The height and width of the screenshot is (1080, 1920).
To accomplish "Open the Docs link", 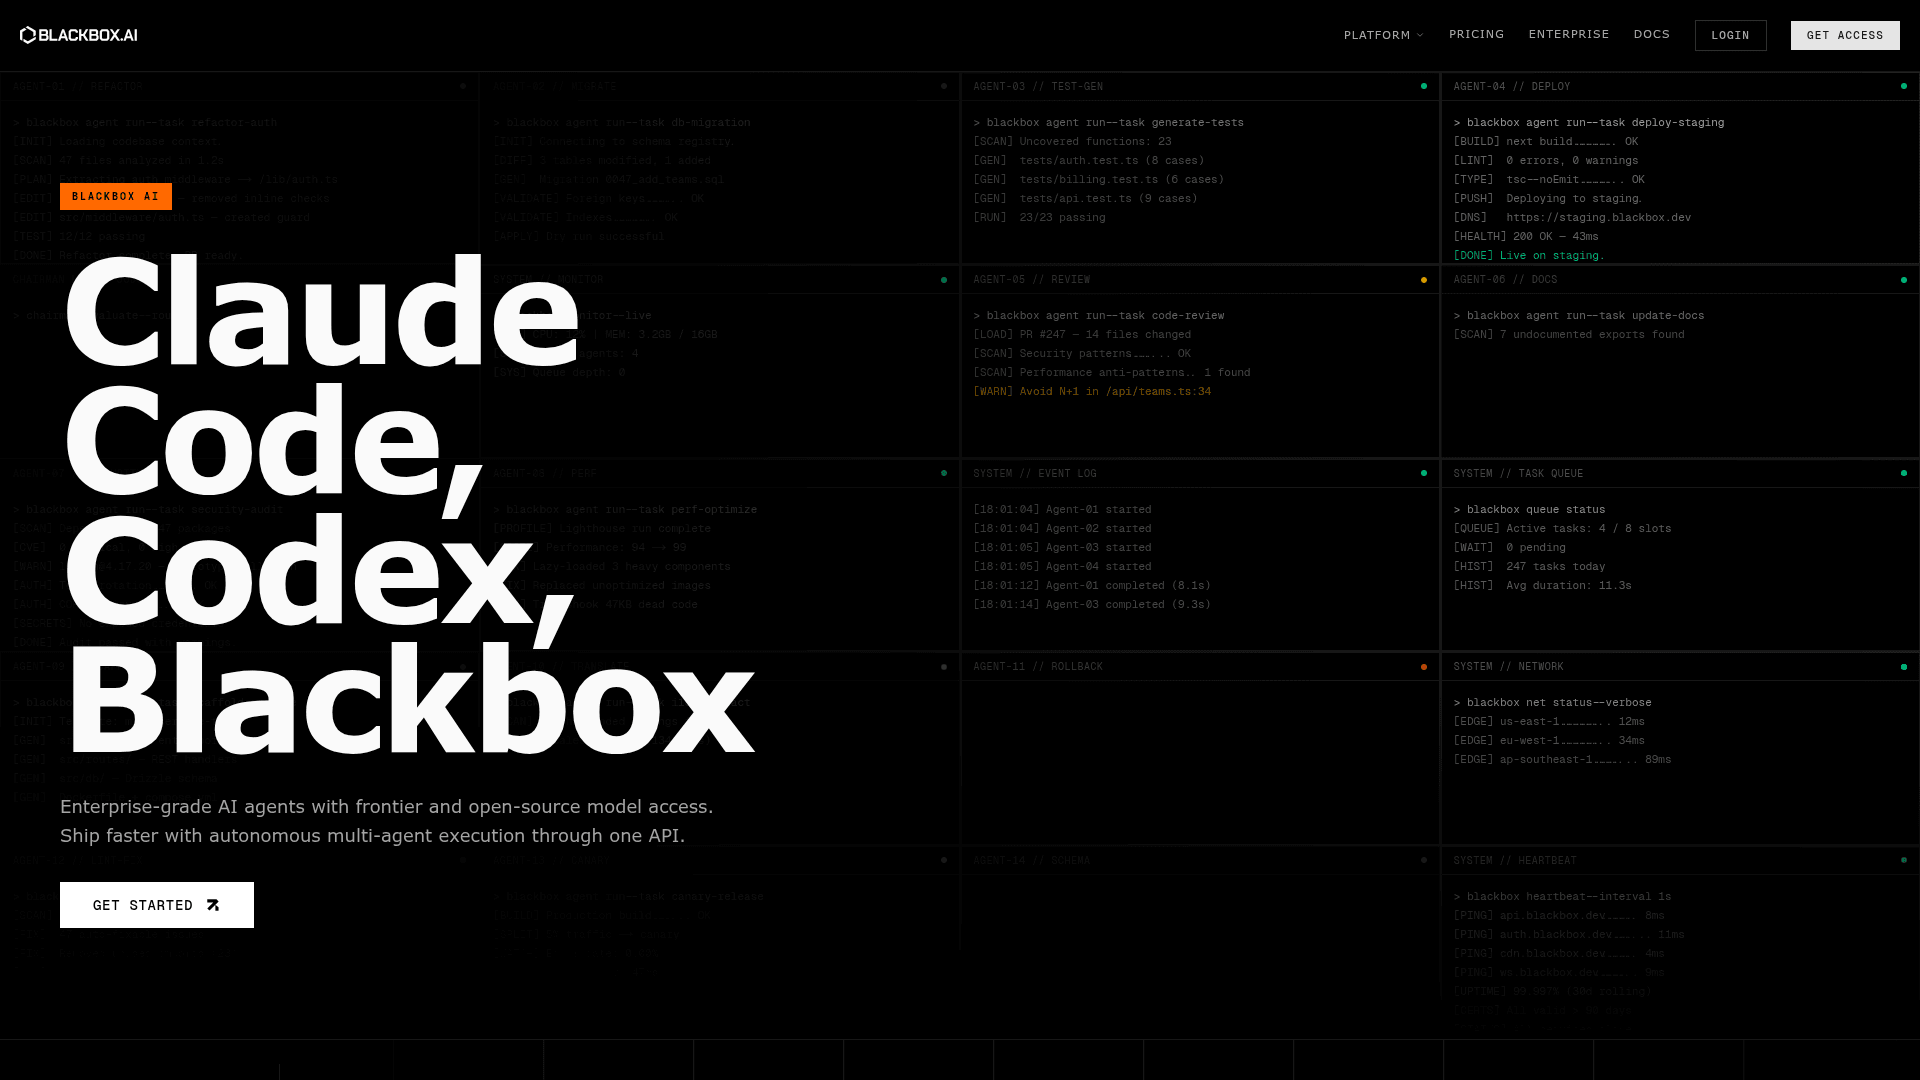I will (x=1651, y=34).
